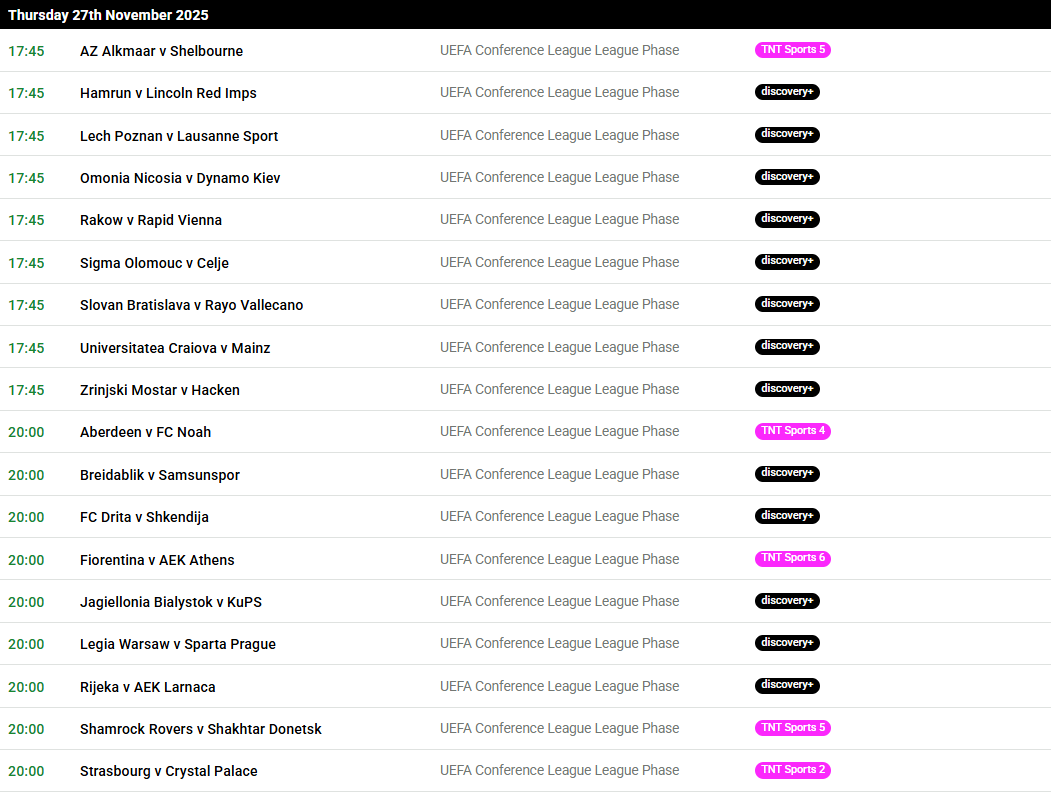This screenshot has width=1051, height=794.
Task: Click 17:45 time in Sigma Olomouc row
Action: coord(26,263)
